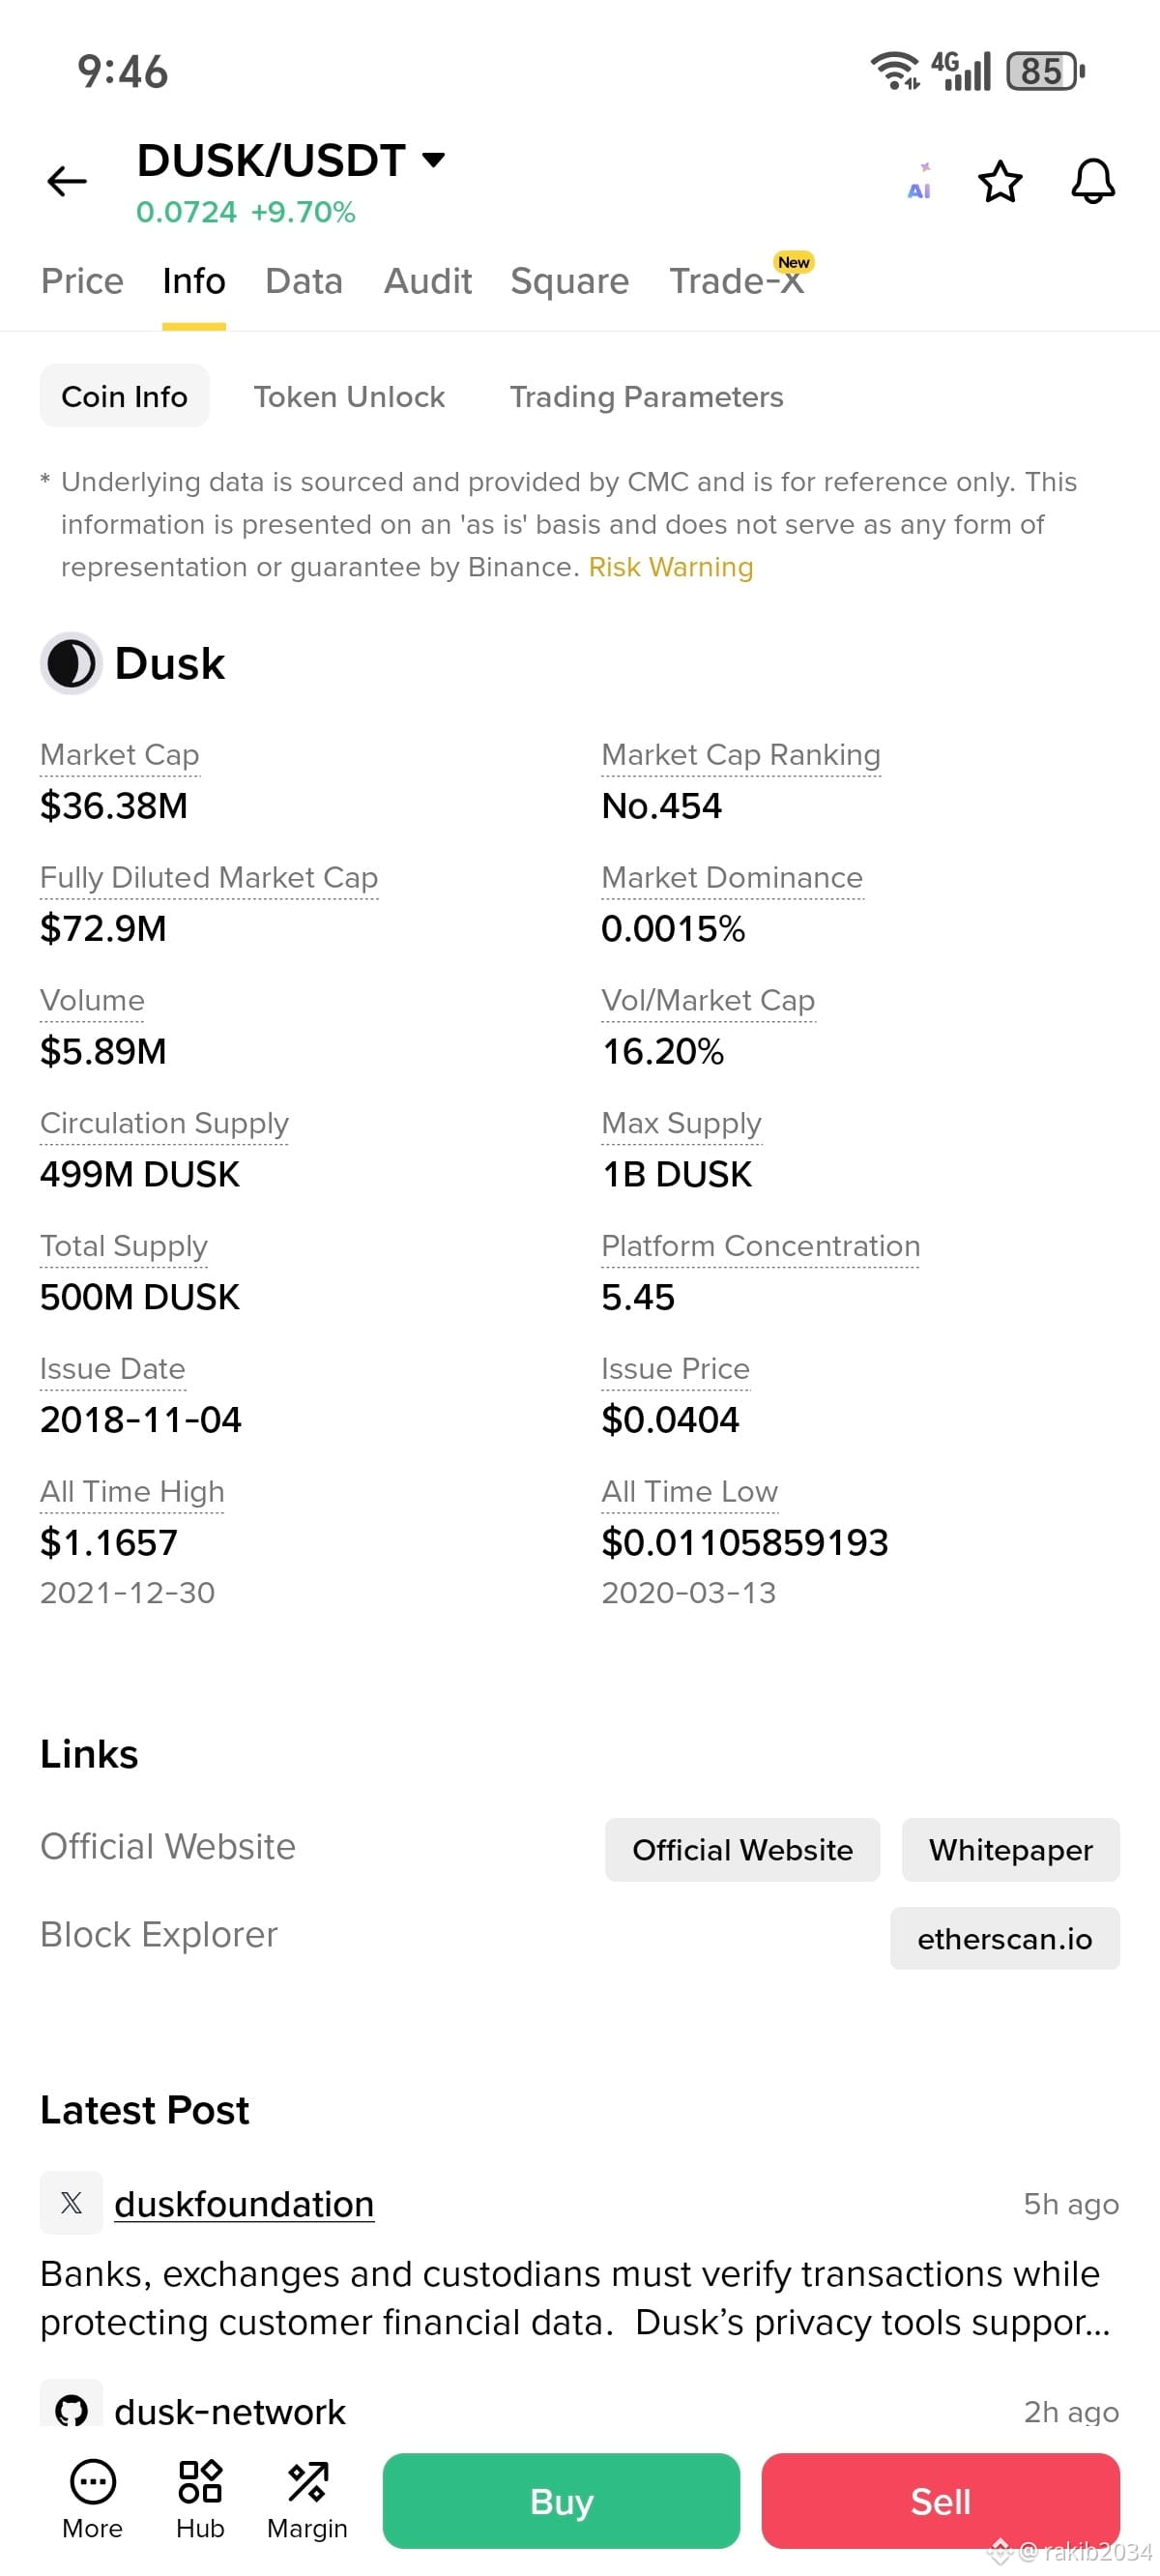Select the Trading Parameters sub-tab

click(x=646, y=396)
